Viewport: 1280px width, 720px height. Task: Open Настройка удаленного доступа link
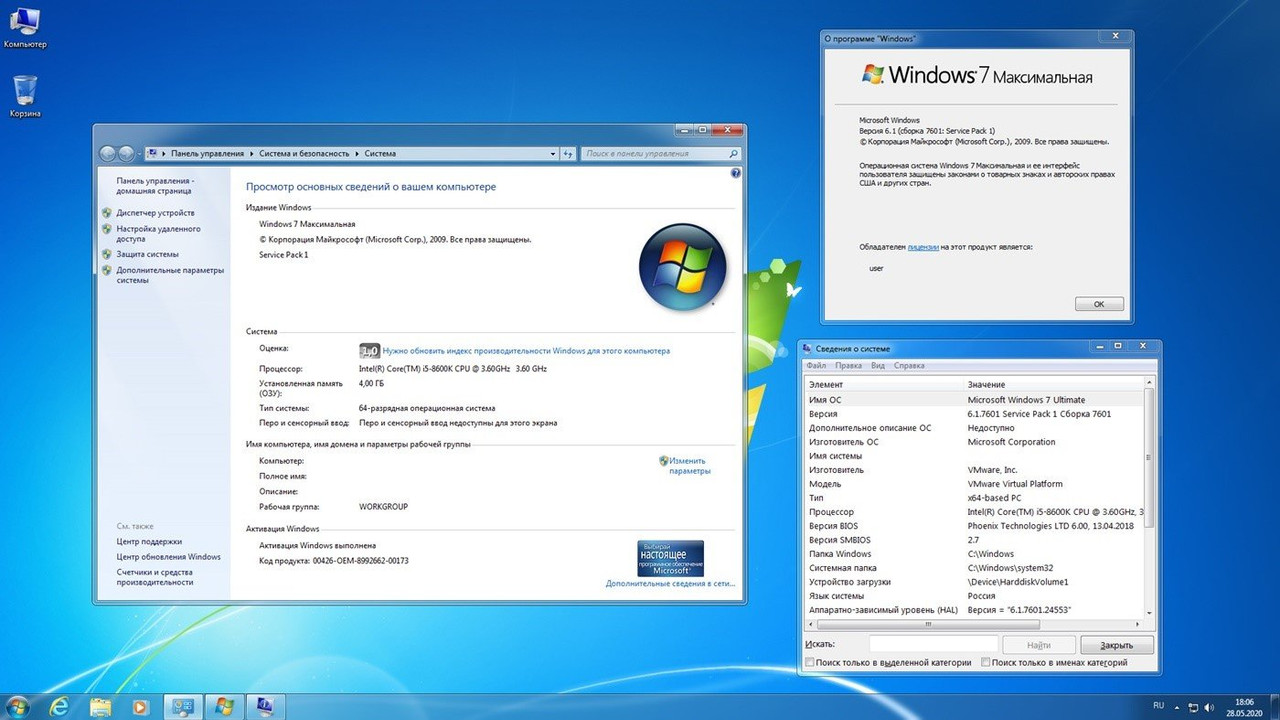click(x=158, y=234)
